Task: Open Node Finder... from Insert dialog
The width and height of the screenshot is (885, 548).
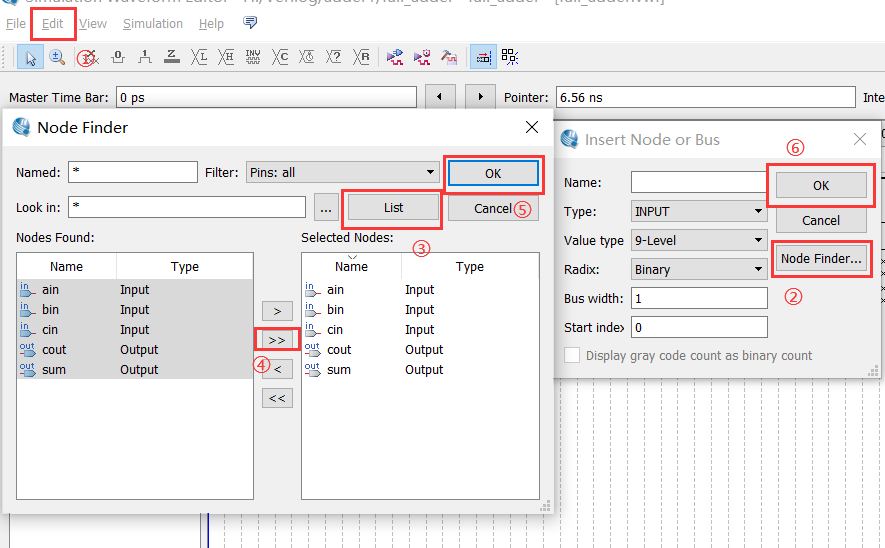Action: click(x=821, y=258)
